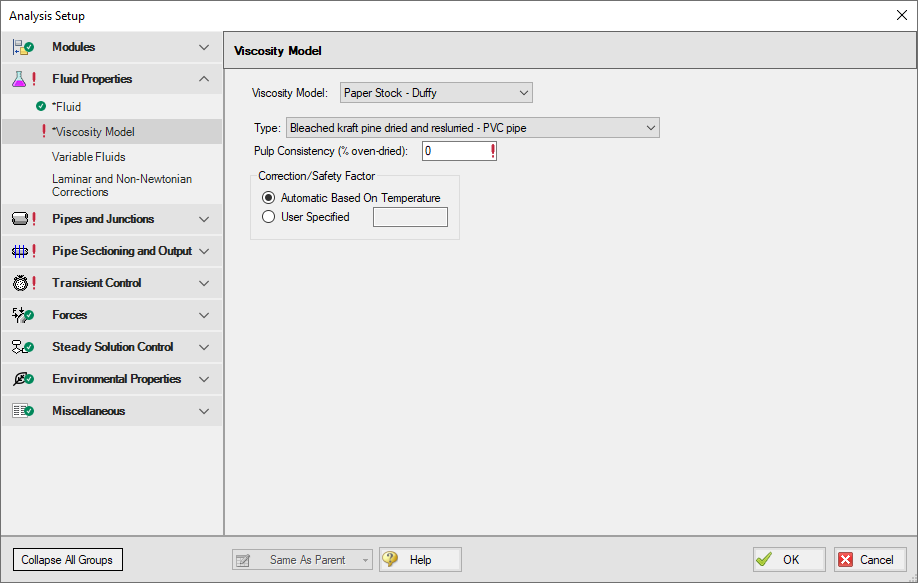Viewport: 918px width, 583px height.
Task: Open the pulp Type dropdown
Action: click(x=472, y=128)
